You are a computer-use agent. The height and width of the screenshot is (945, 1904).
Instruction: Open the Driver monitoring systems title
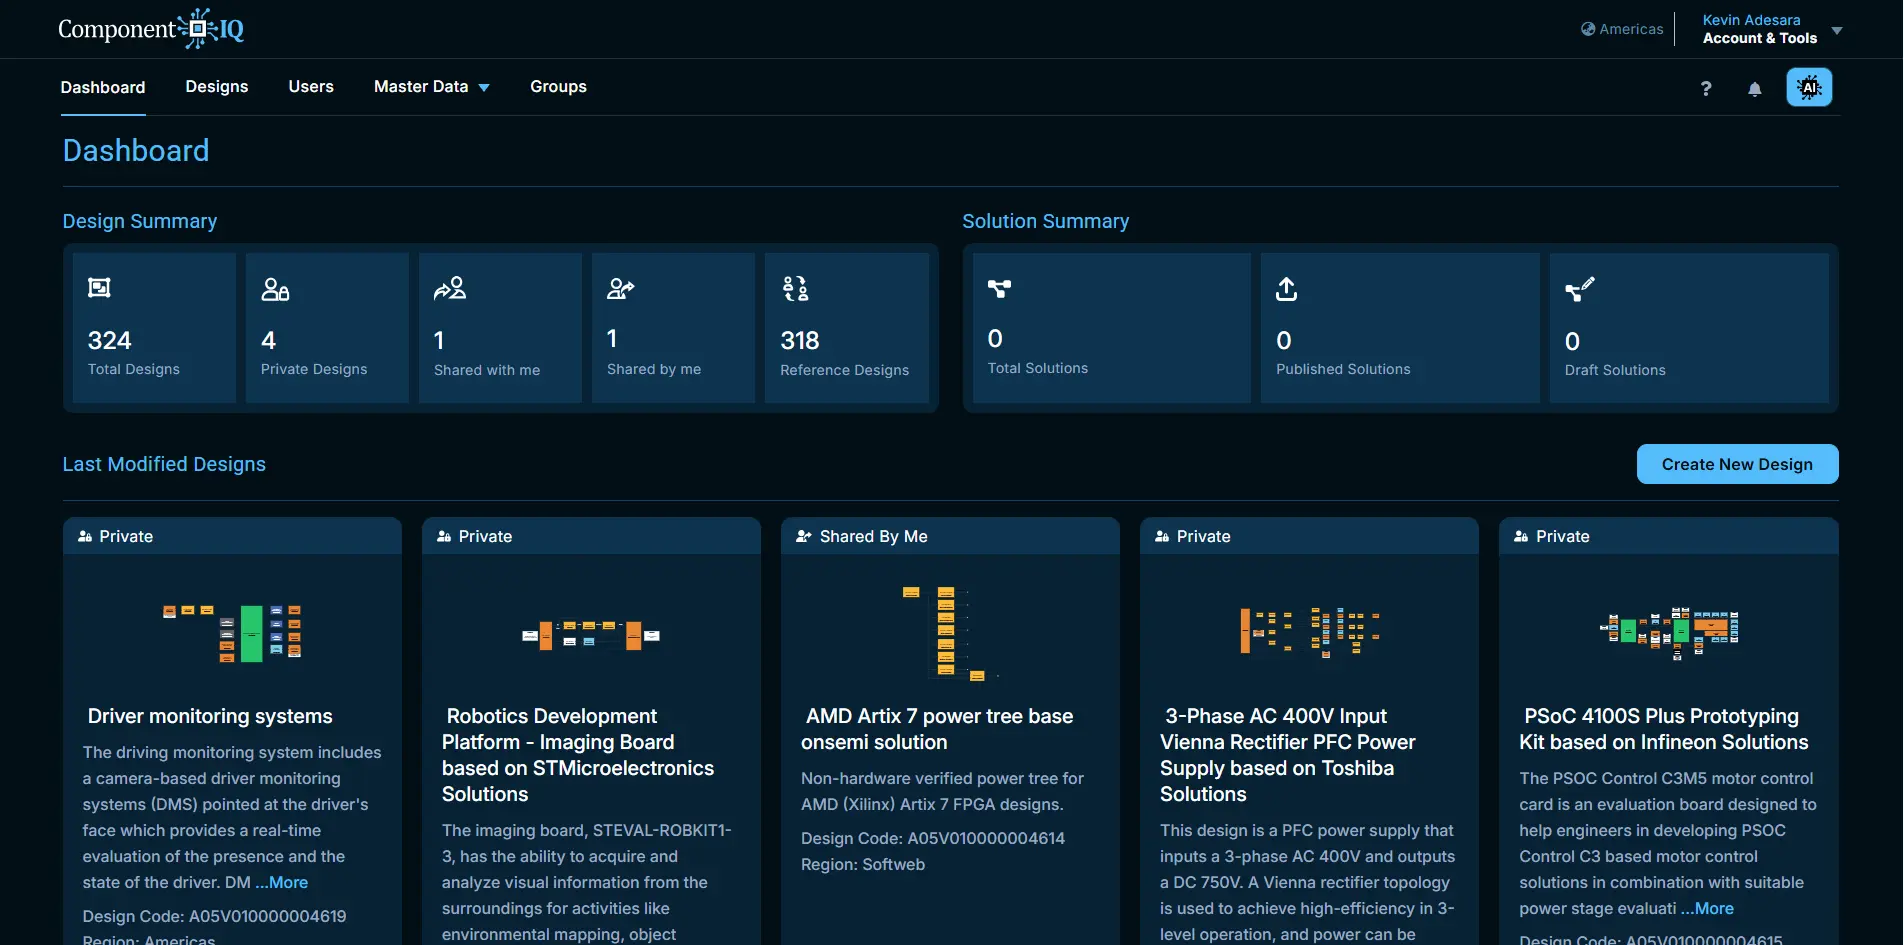pos(210,716)
